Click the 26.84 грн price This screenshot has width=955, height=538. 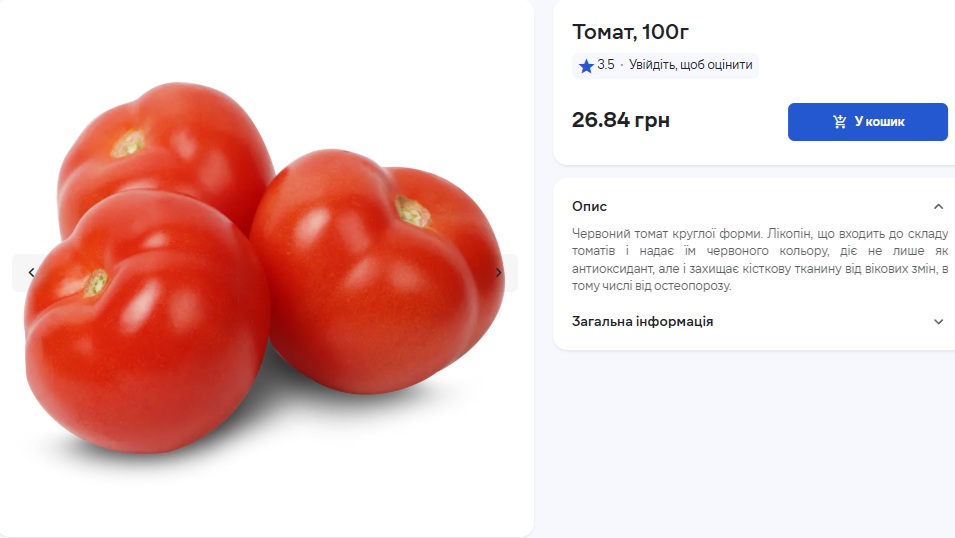[621, 120]
